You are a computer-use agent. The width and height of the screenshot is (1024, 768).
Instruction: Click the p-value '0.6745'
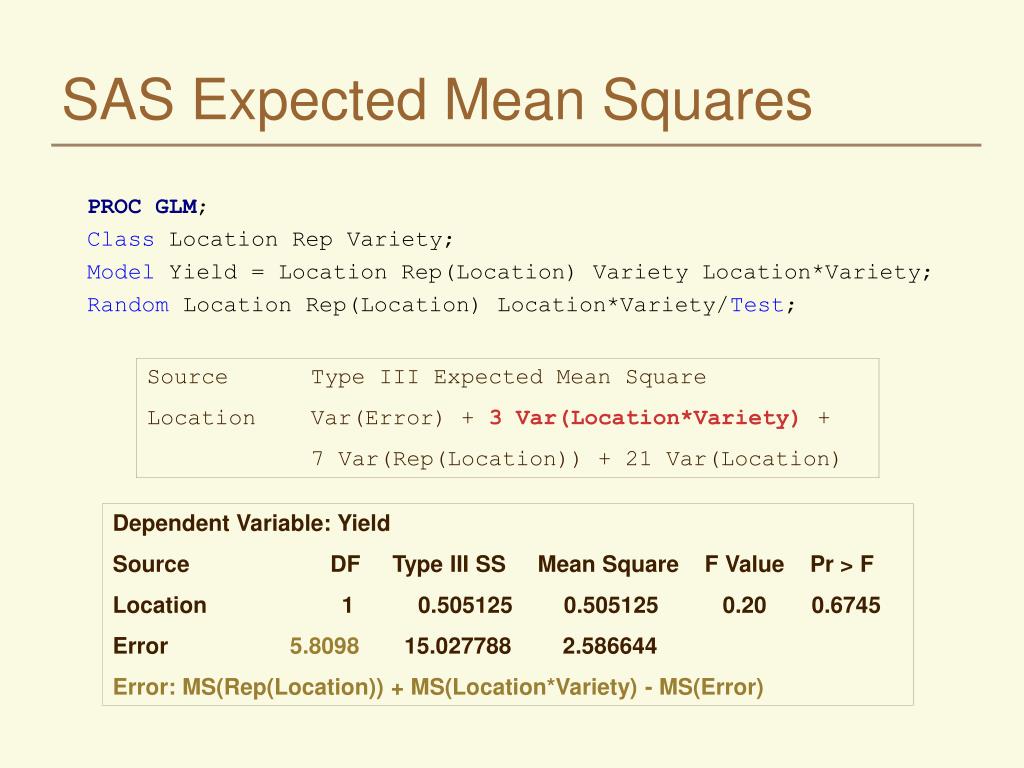(846, 605)
